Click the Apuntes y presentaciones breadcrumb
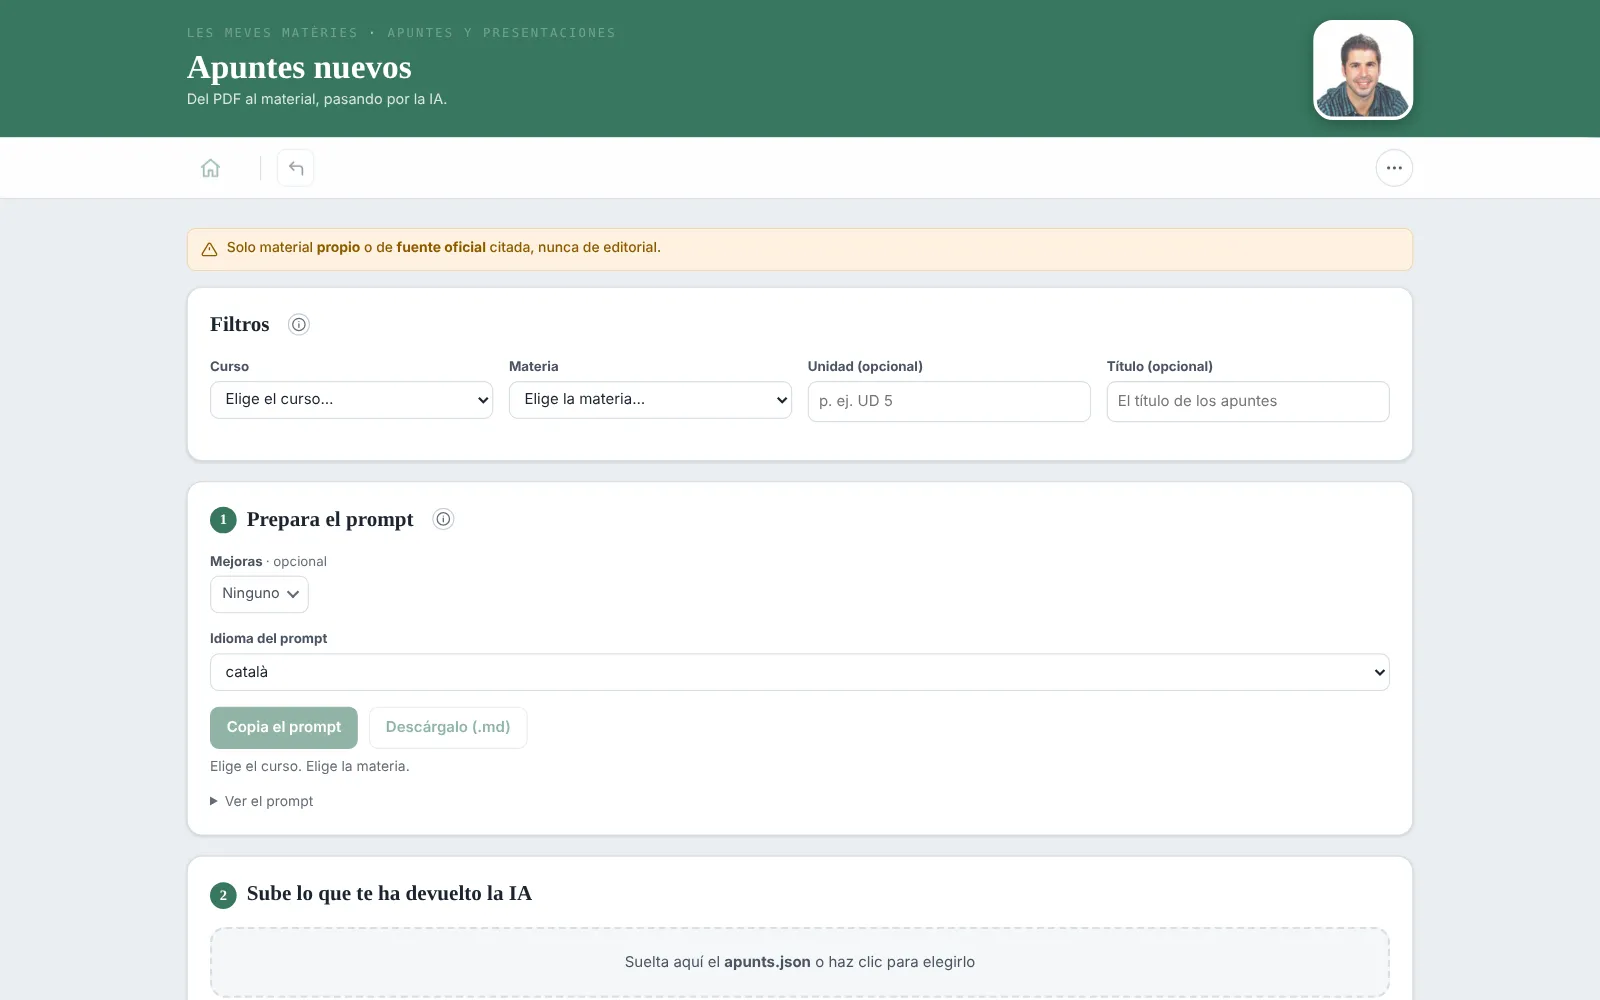 [502, 33]
